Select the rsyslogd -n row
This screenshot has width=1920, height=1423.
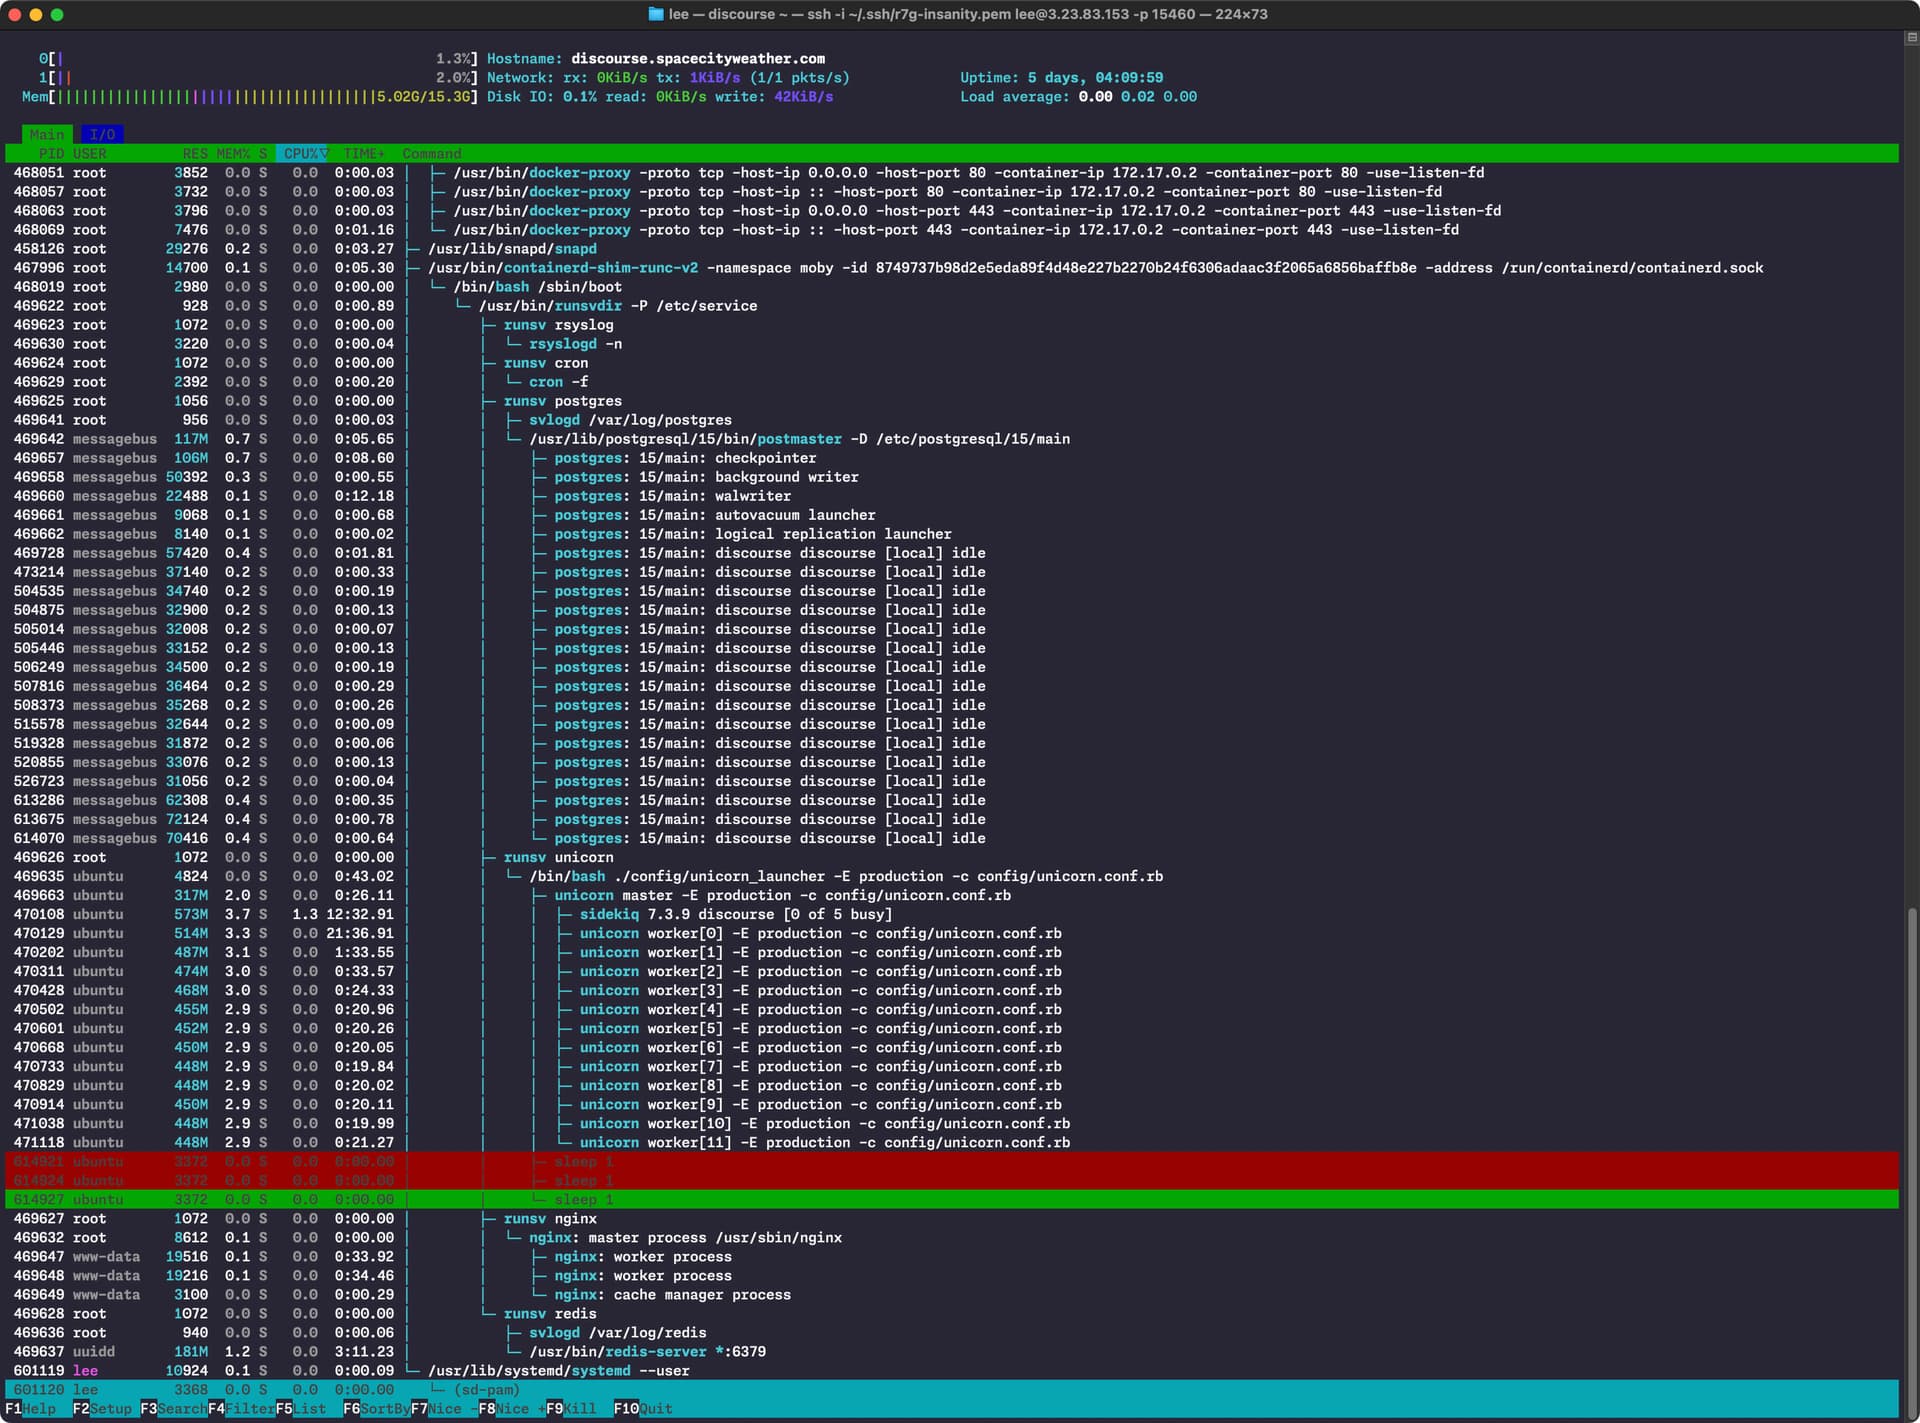tap(951, 344)
